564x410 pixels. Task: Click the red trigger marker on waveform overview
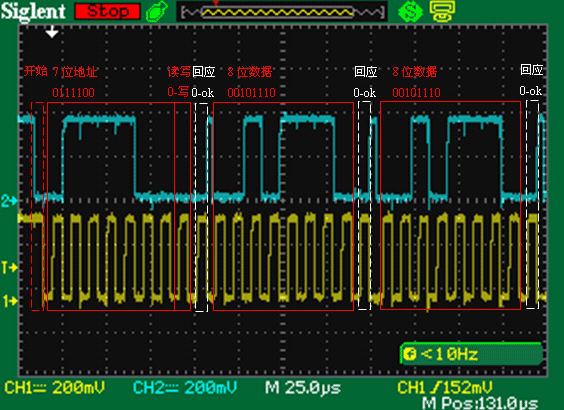click(215, 4)
